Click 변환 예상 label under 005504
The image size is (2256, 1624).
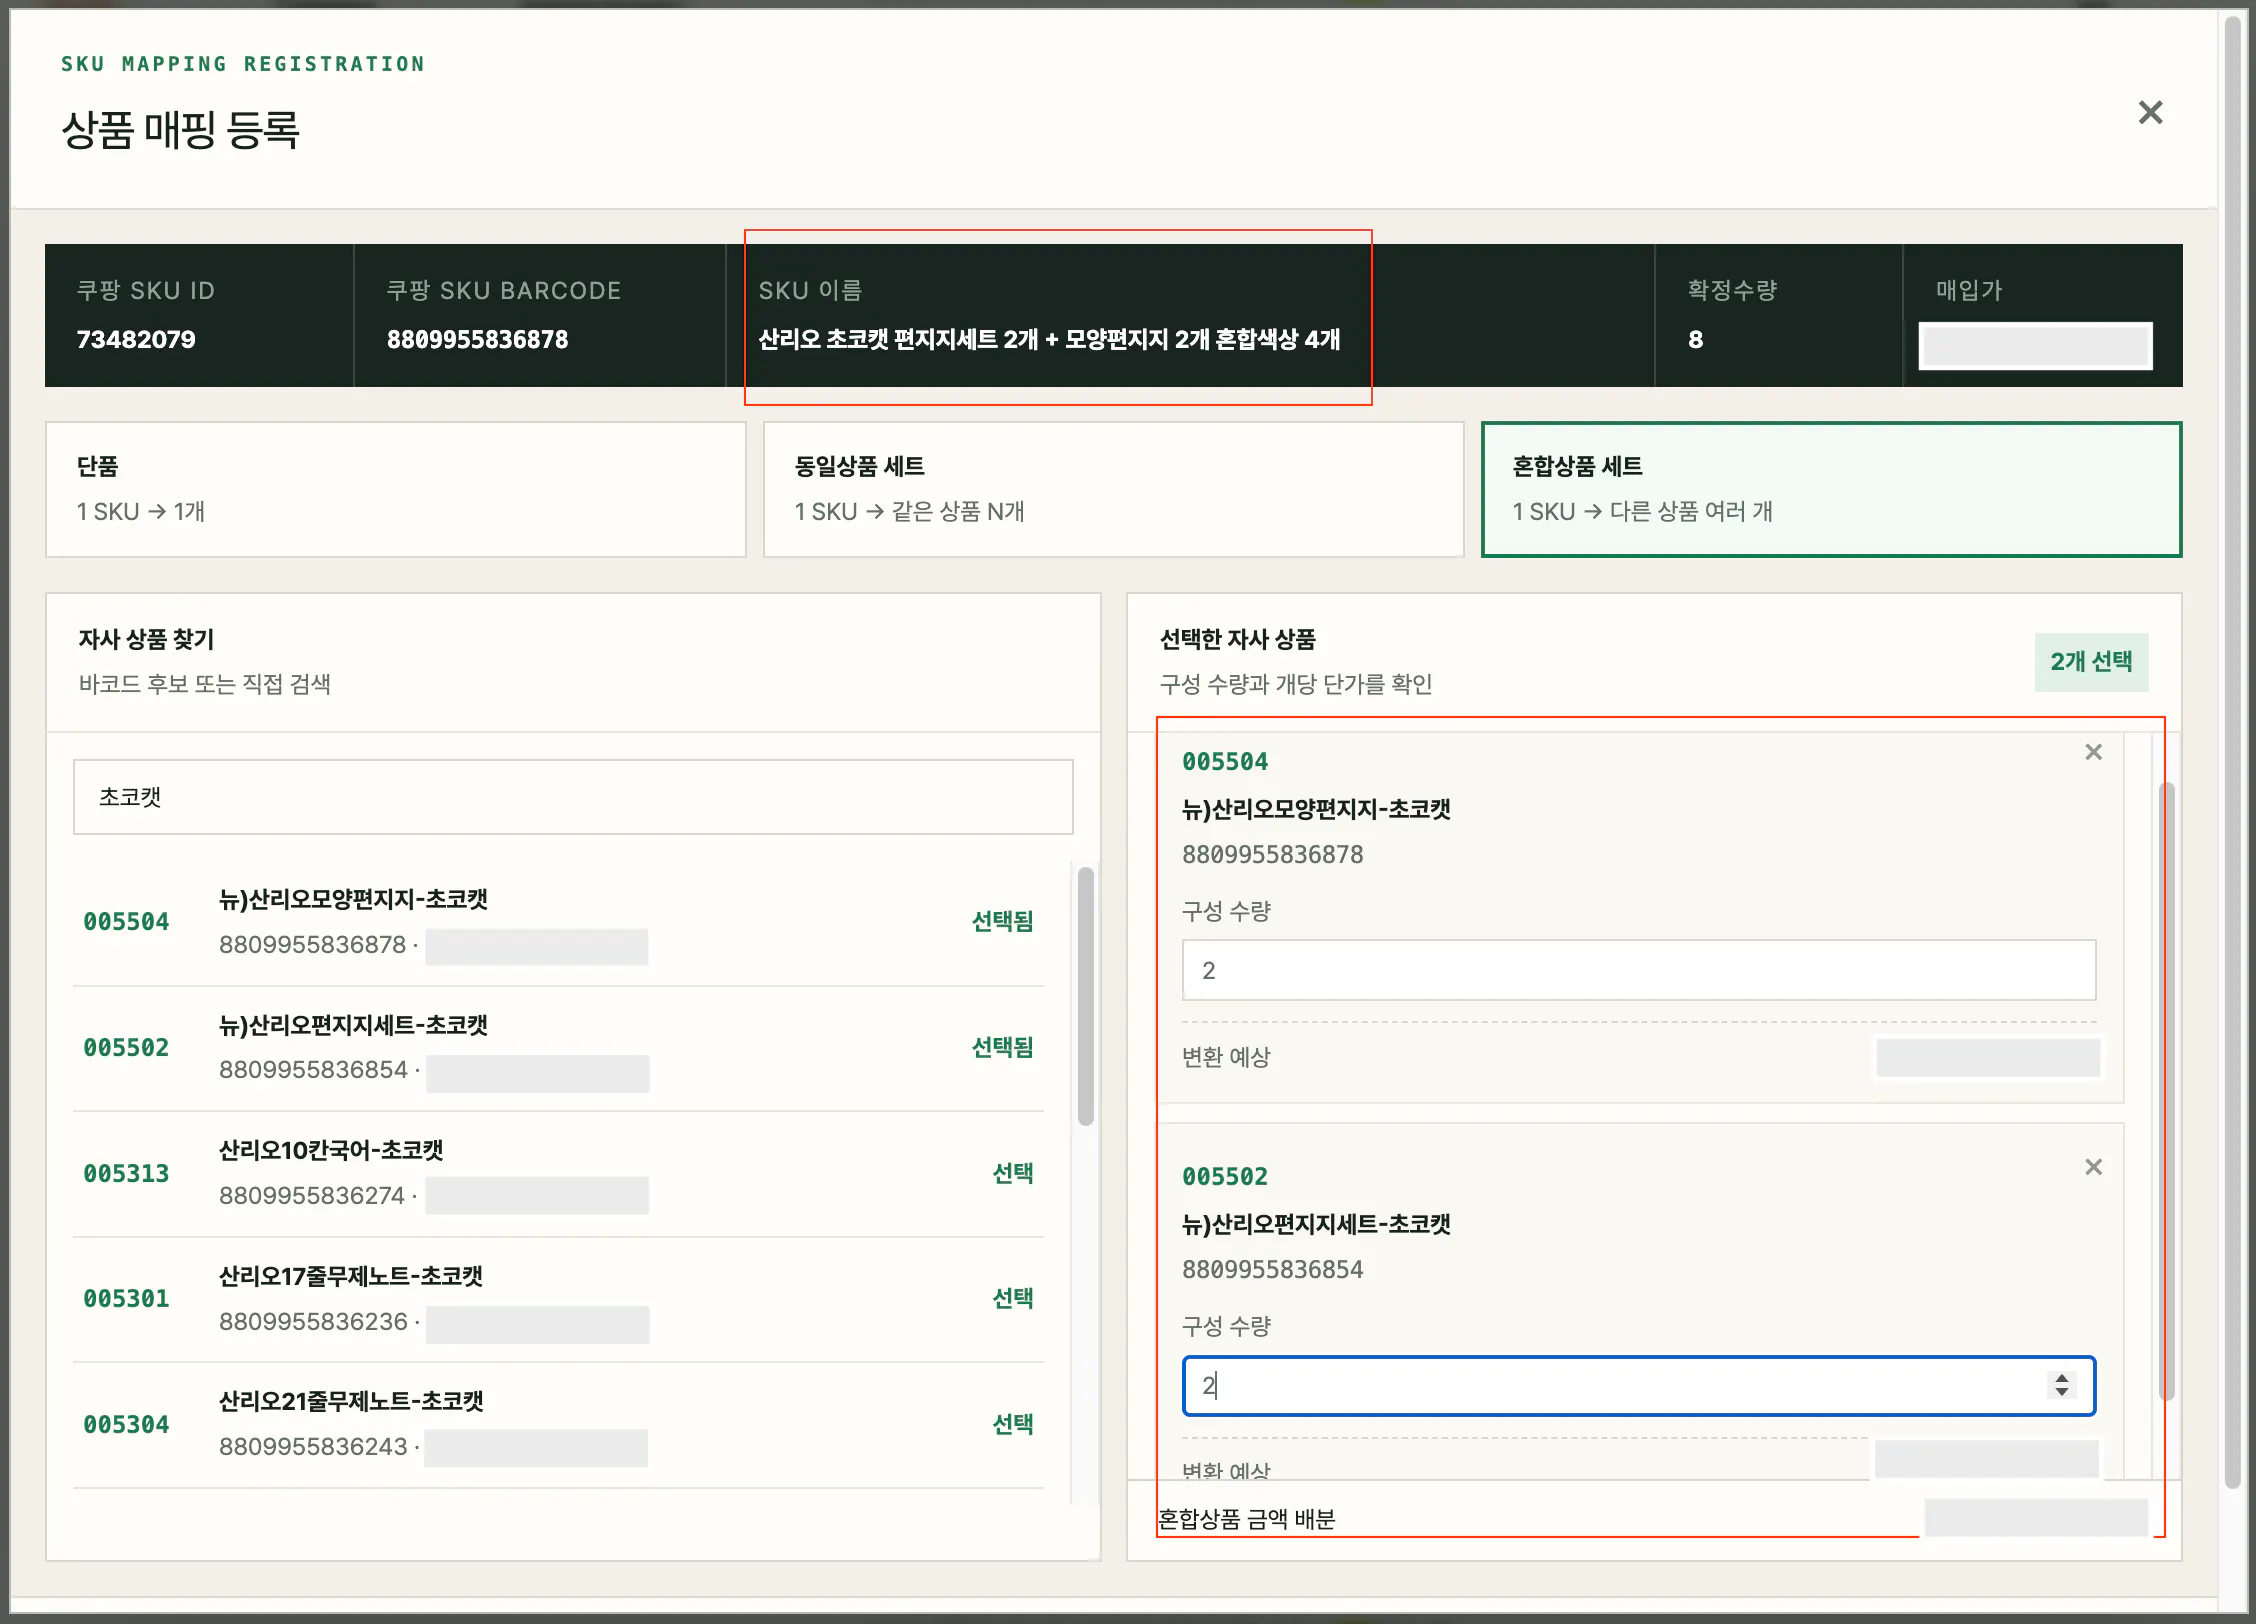point(1225,1057)
